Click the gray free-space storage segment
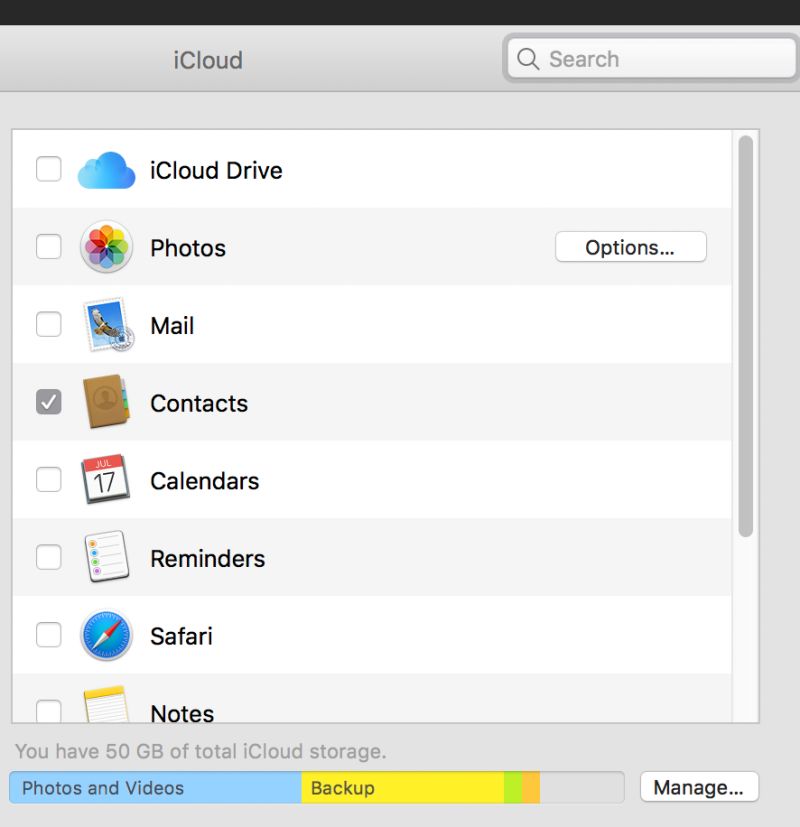Screen dimensions: 800x827 pyautogui.click(x=582, y=787)
